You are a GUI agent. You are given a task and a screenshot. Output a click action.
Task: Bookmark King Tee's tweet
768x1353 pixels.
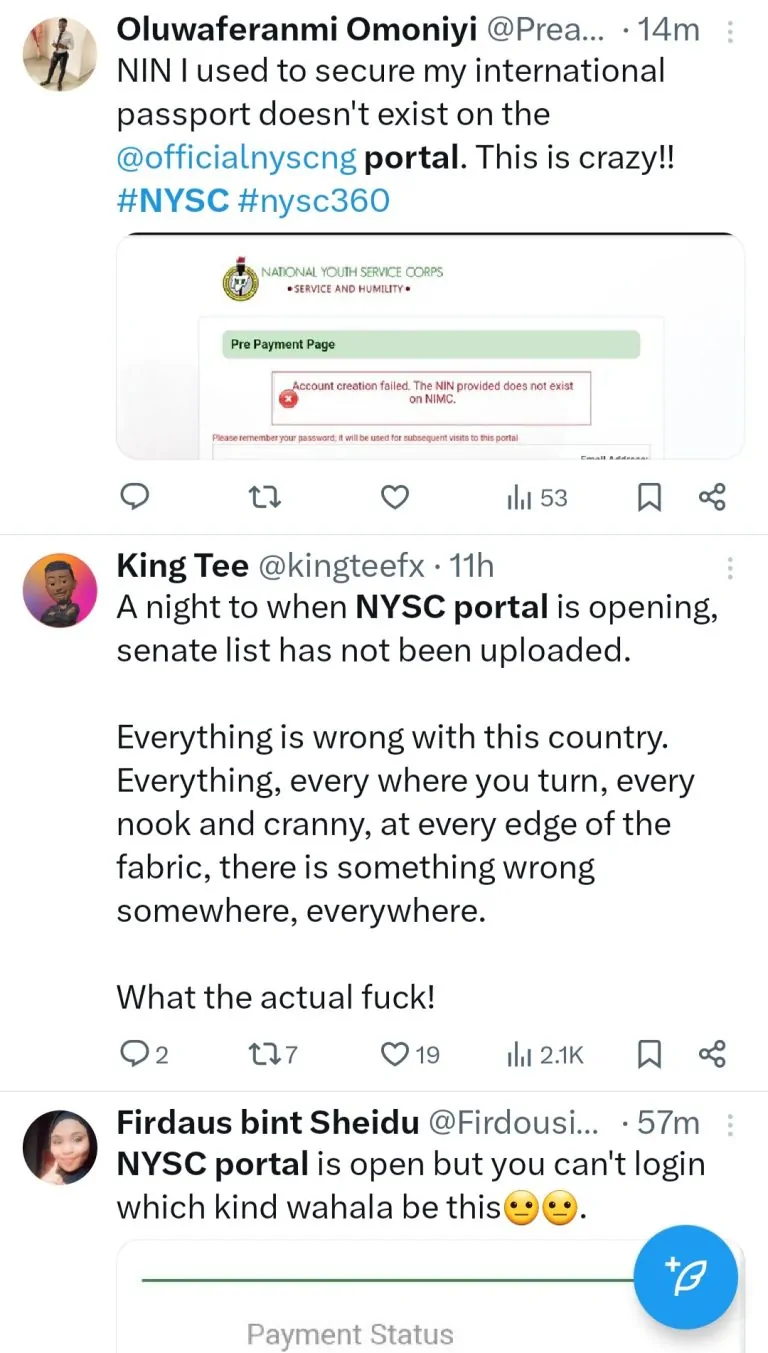pos(650,1053)
